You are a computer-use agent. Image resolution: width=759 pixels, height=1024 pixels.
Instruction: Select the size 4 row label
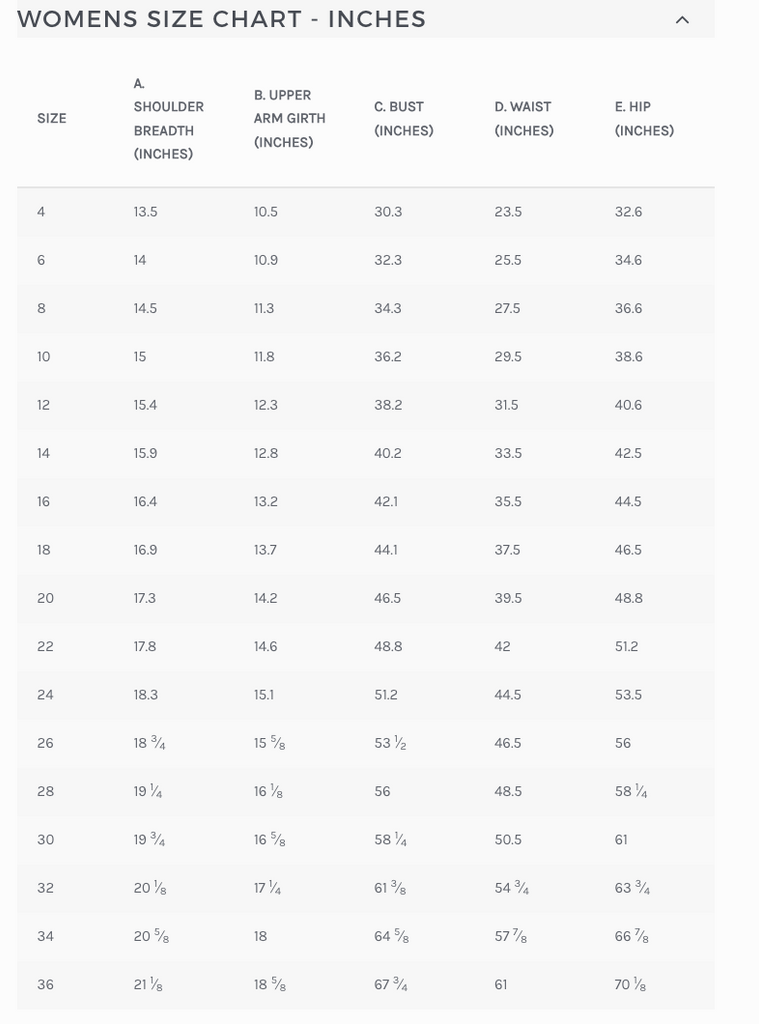41,212
